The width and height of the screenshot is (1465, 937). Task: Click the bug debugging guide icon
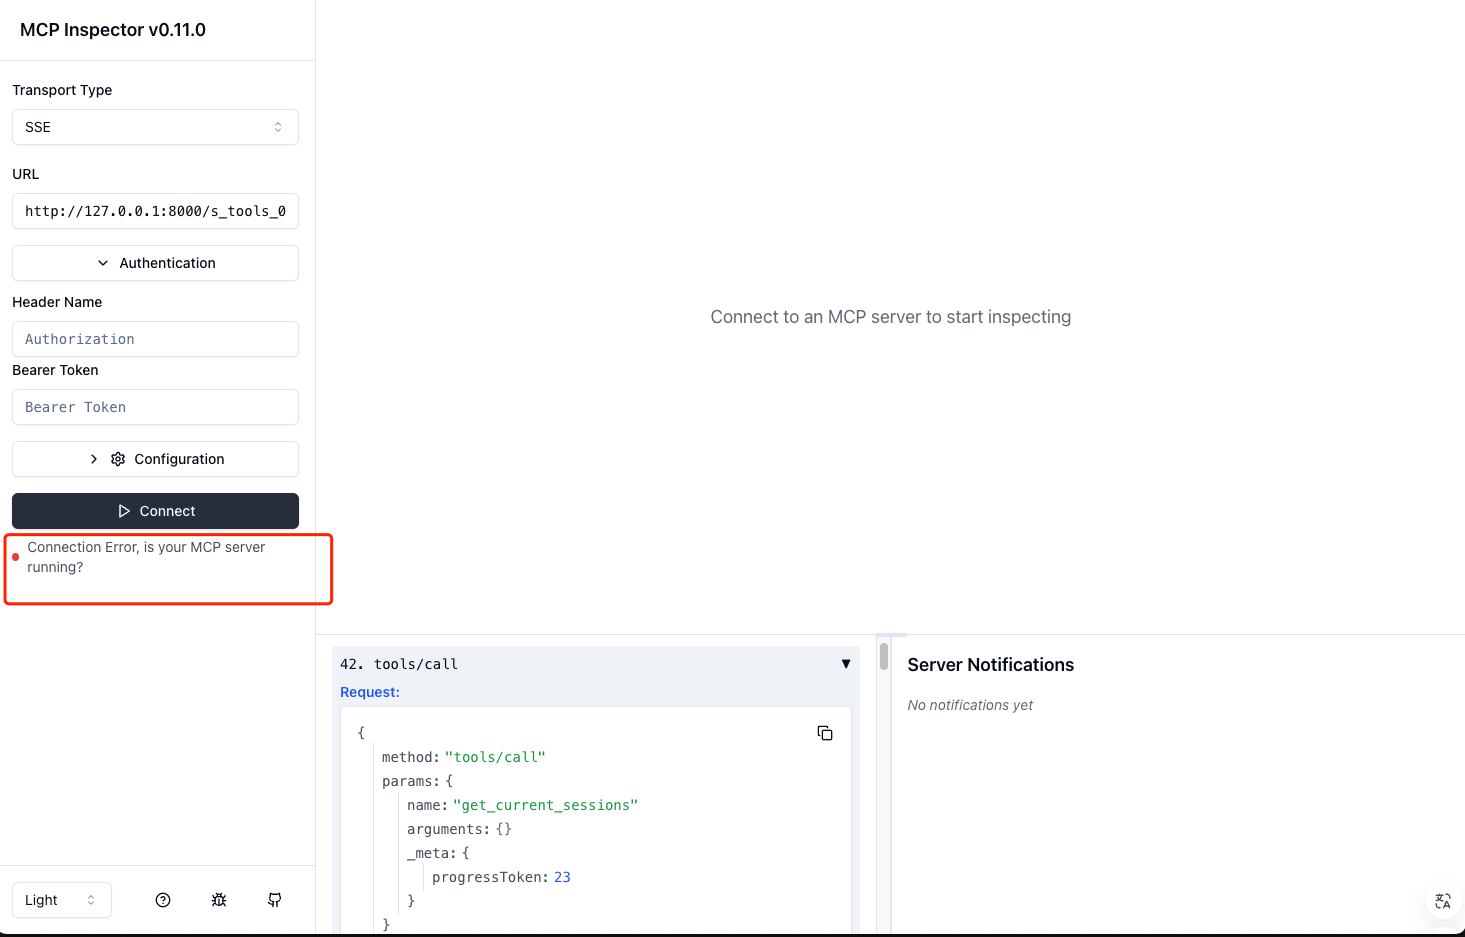[219, 900]
